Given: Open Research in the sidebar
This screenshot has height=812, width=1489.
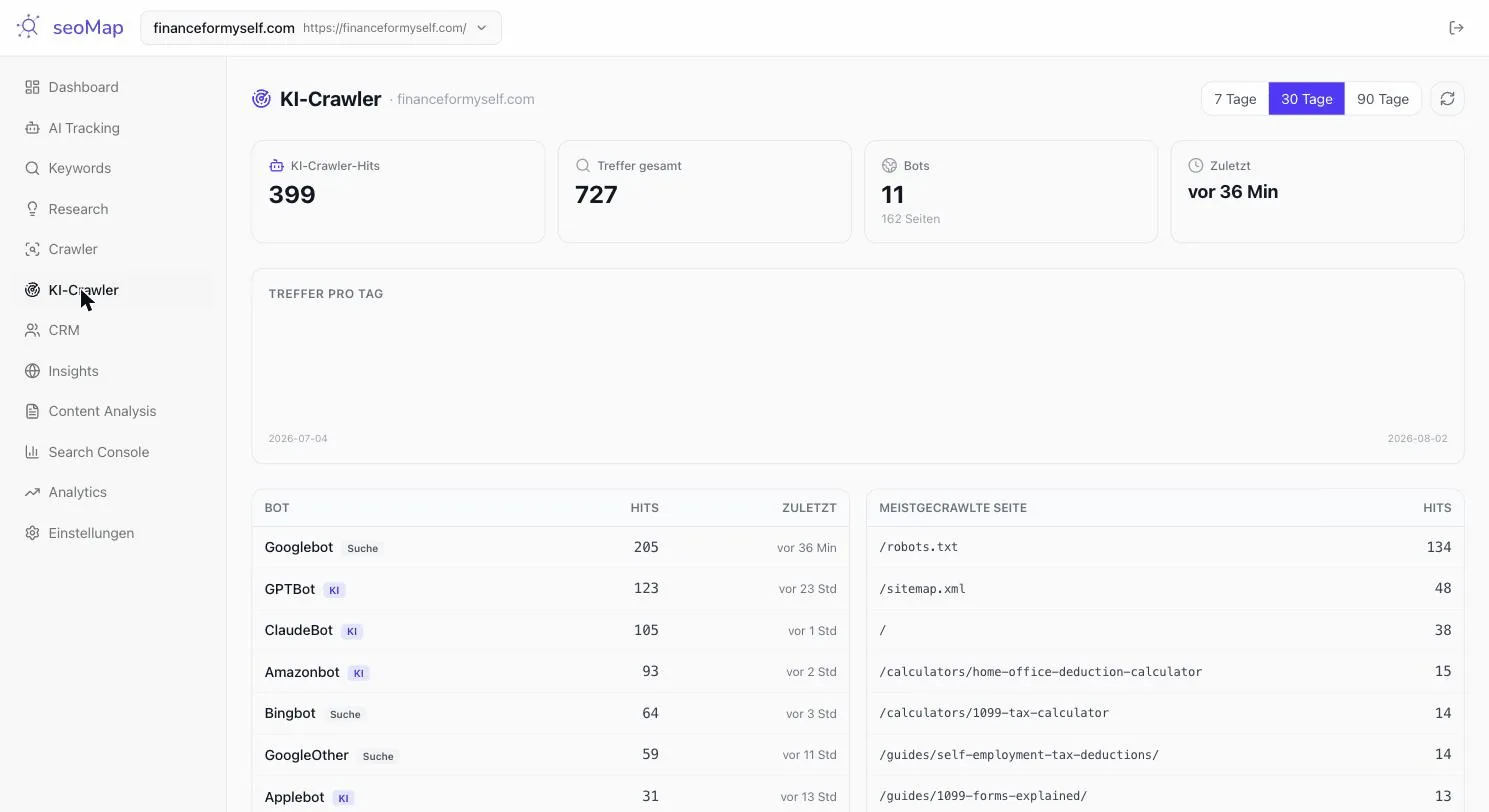Looking at the screenshot, I should tap(113, 209).
